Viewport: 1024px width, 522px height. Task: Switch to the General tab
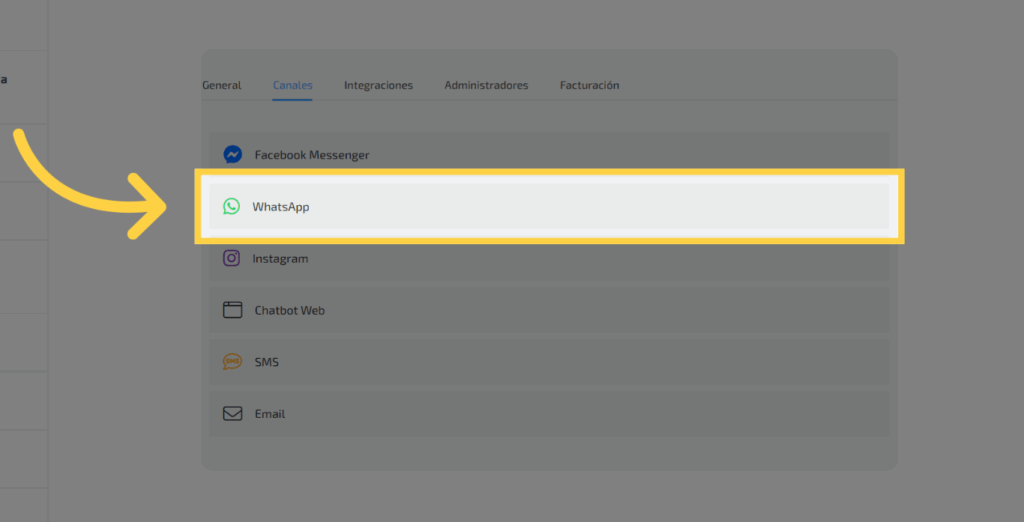click(x=221, y=86)
